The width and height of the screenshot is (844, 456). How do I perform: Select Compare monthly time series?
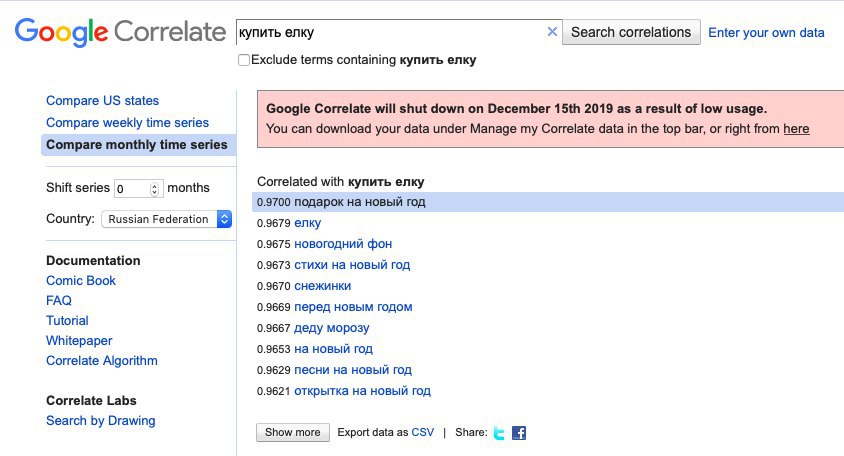pyautogui.click(x=137, y=145)
